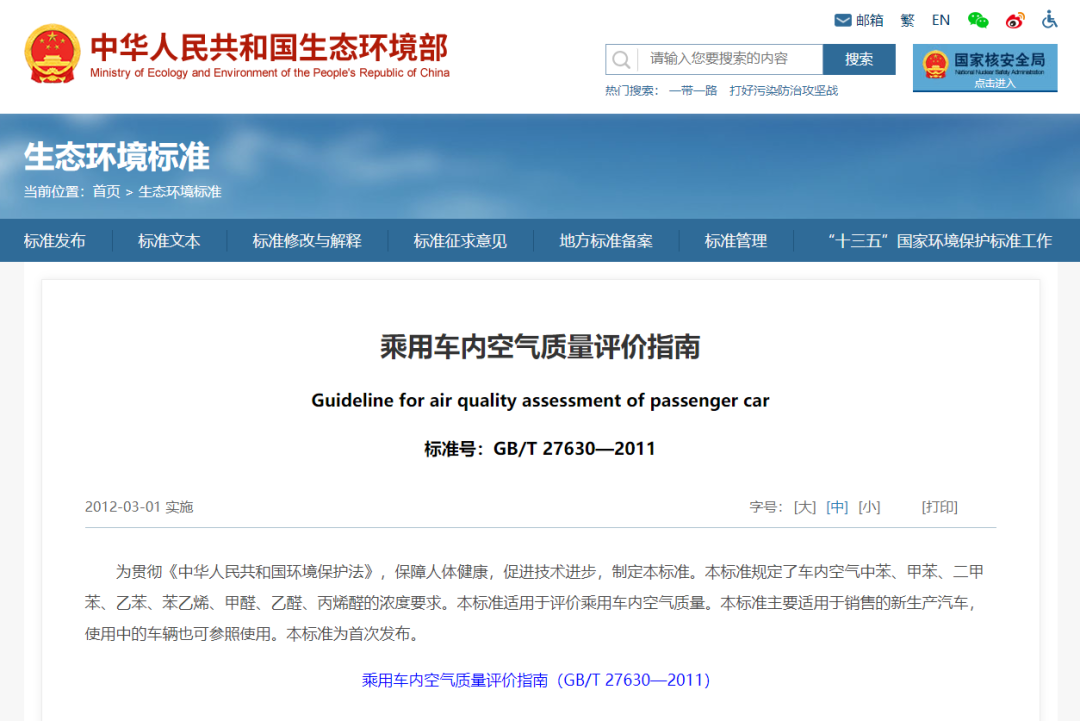Open the 标准管理 navigation tab

pyautogui.click(x=736, y=240)
